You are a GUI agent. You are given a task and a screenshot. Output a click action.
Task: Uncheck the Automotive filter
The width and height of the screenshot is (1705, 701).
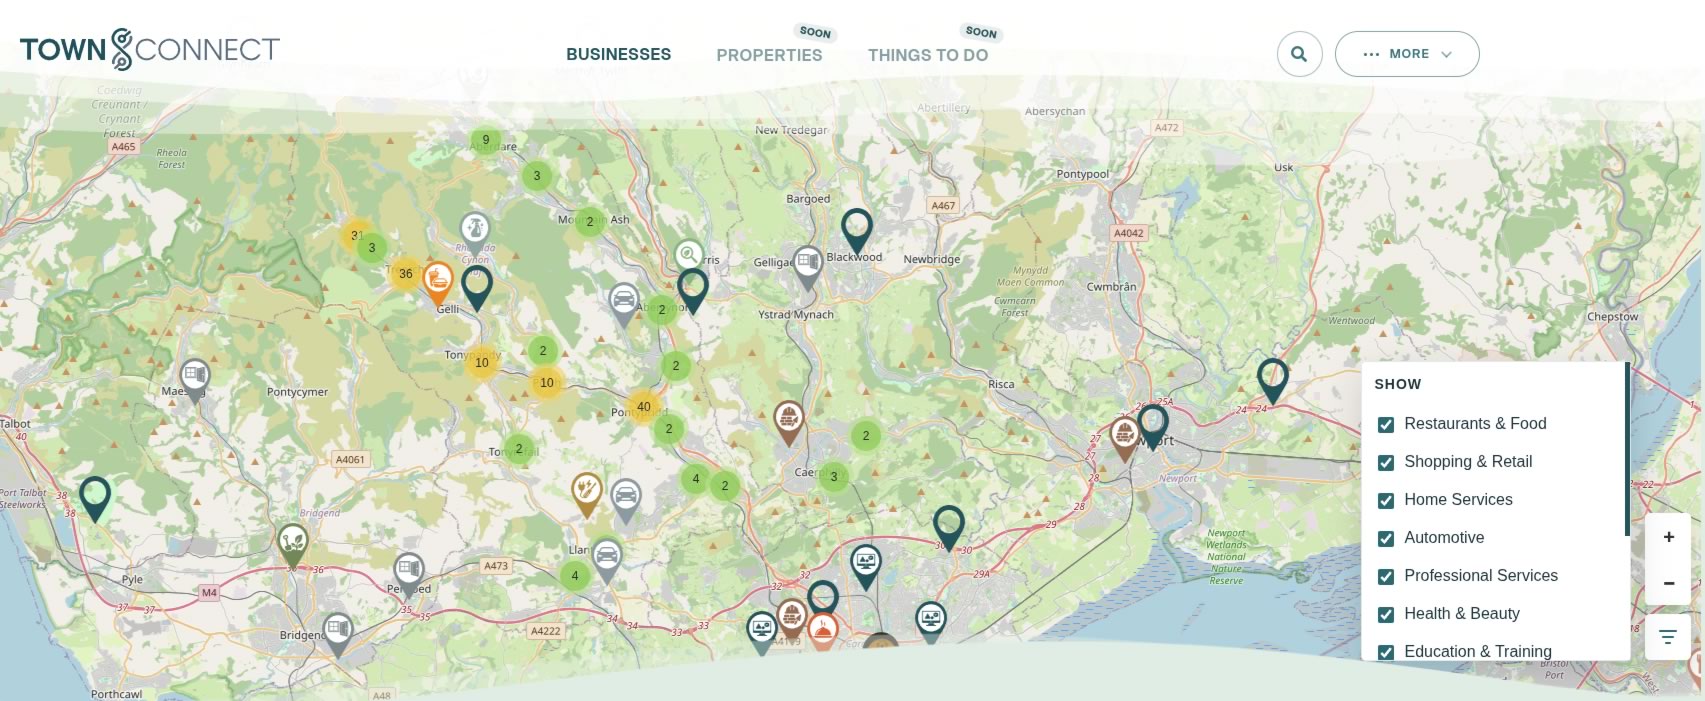tap(1386, 539)
